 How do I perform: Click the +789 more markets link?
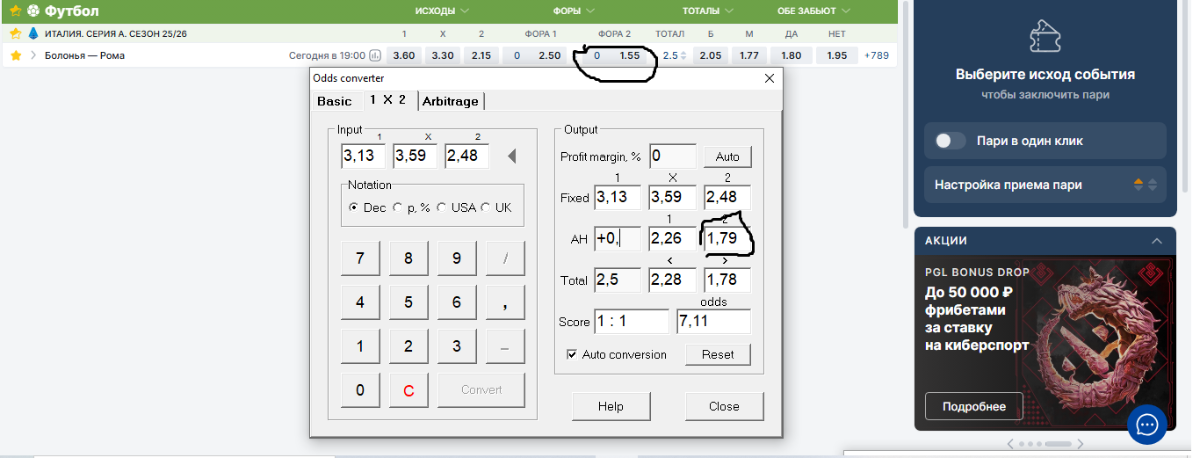coord(877,56)
